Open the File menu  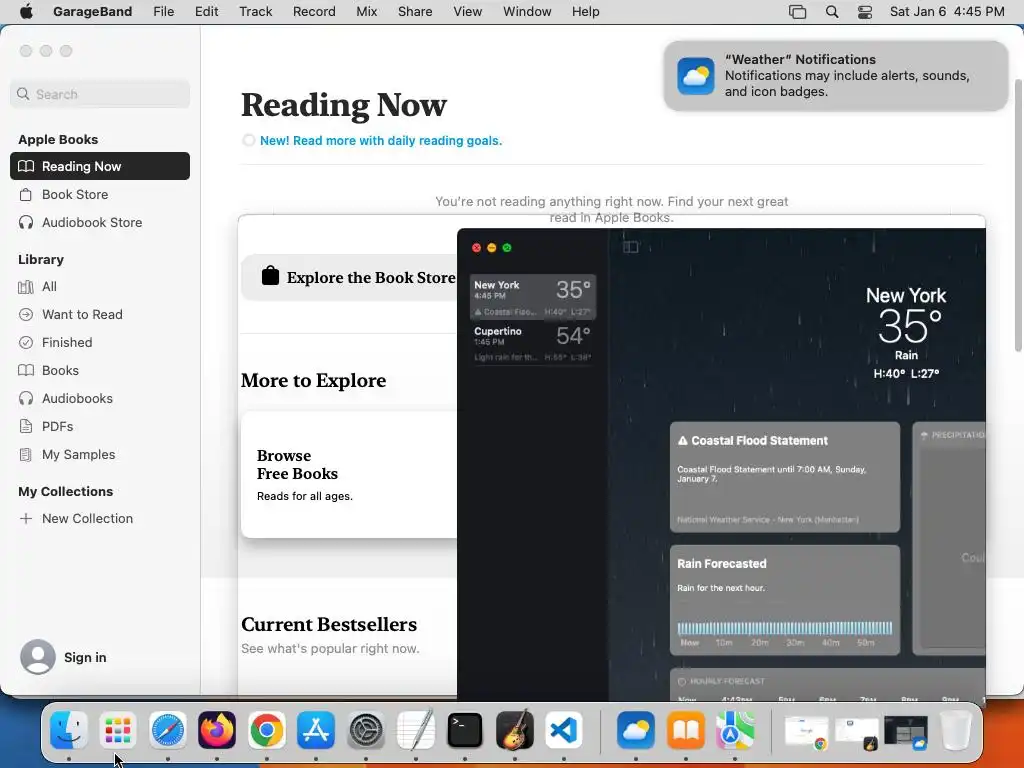[163, 12]
